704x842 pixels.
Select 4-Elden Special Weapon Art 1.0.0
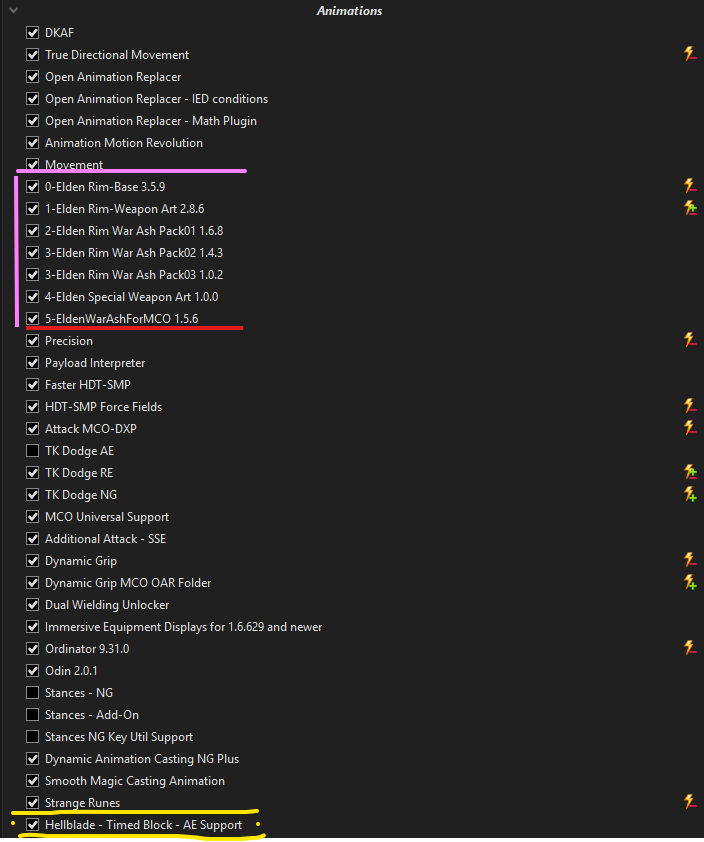tap(132, 297)
